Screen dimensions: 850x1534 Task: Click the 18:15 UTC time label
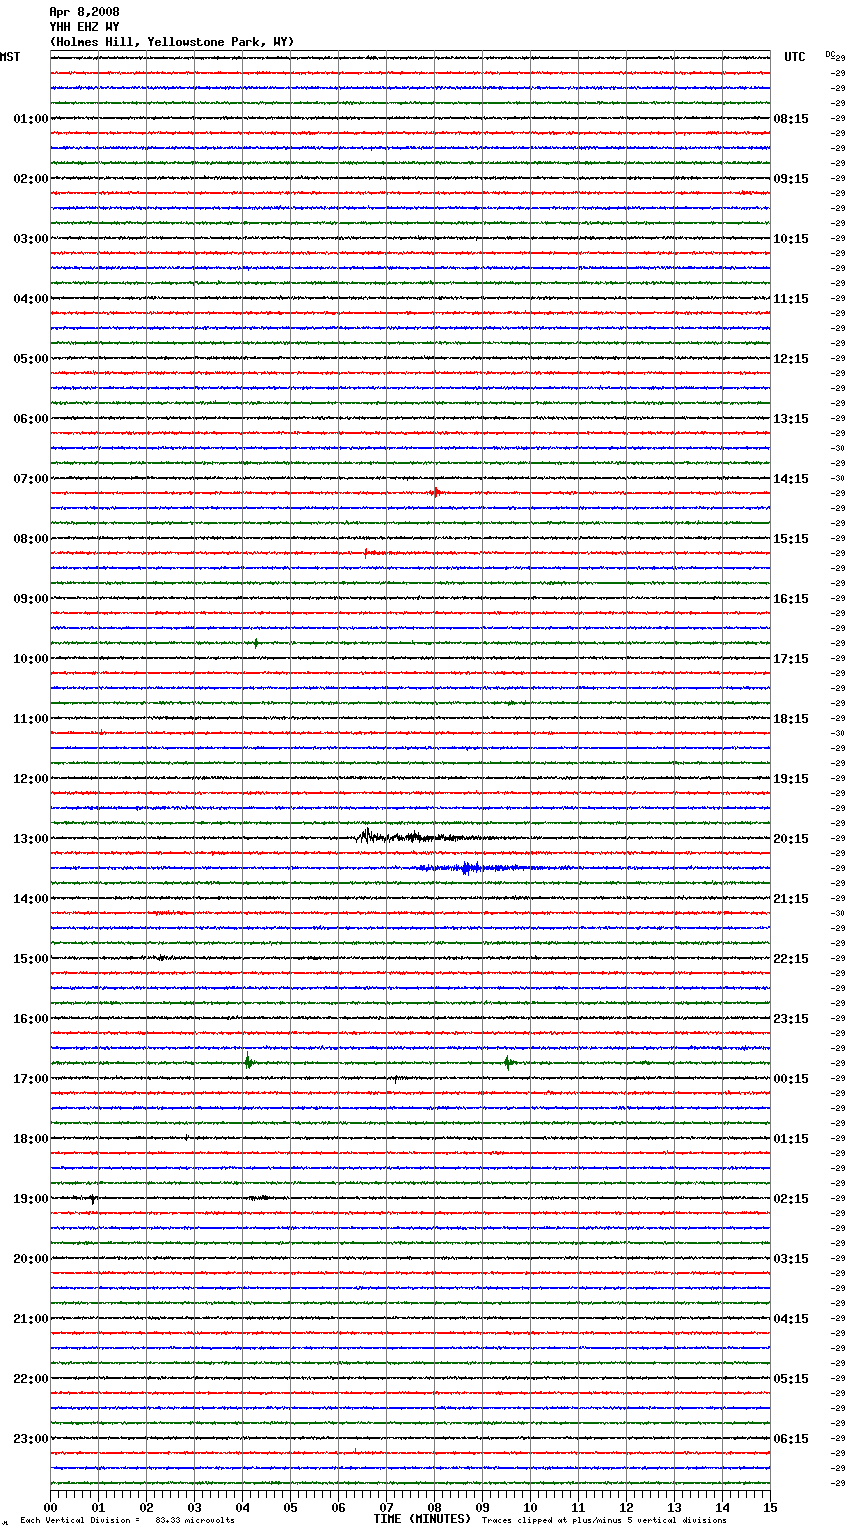click(x=791, y=719)
